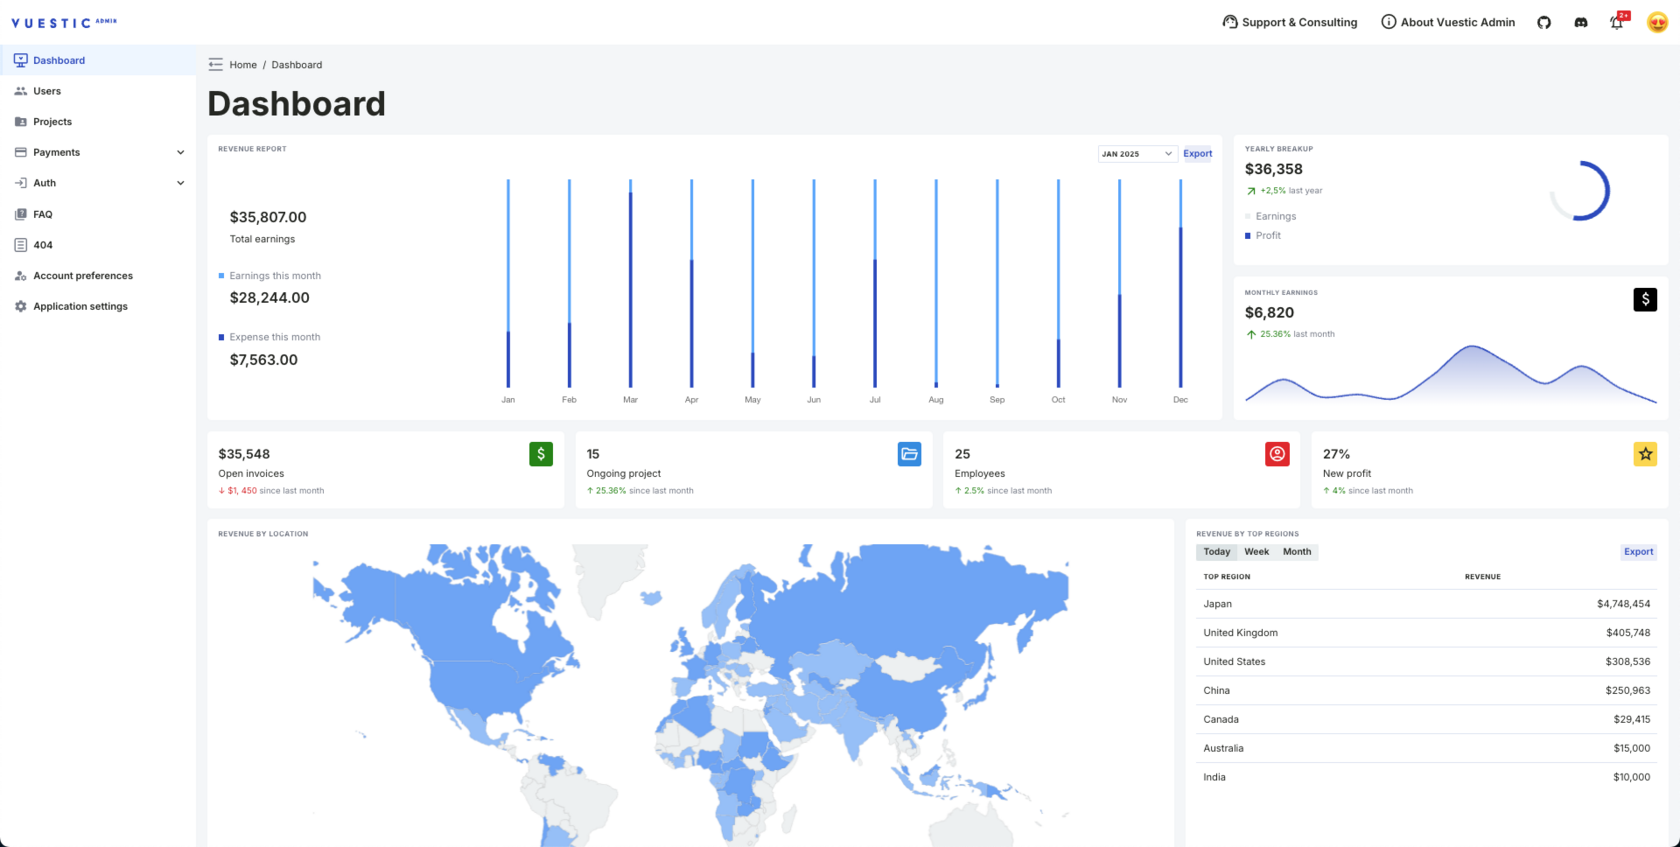Click the green dollar Open invoices icon
Image resolution: width=1680 pixels, height=847 pixels.
pos(541,454)
